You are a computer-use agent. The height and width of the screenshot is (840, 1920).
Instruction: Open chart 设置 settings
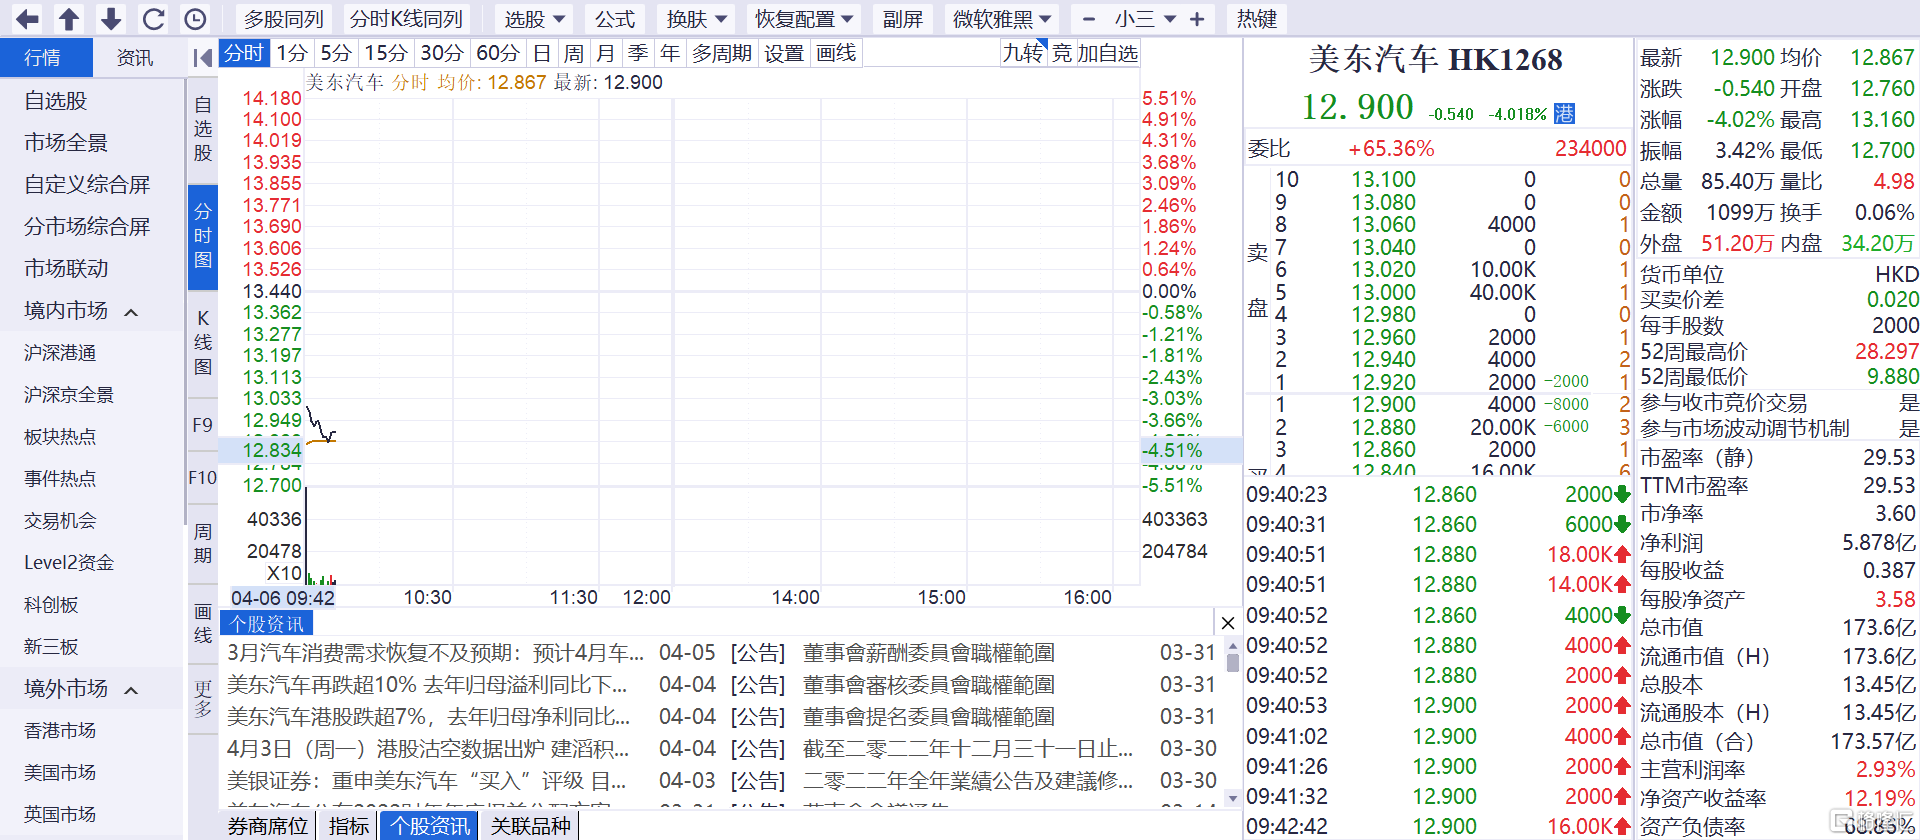click(x=784, y=53)
